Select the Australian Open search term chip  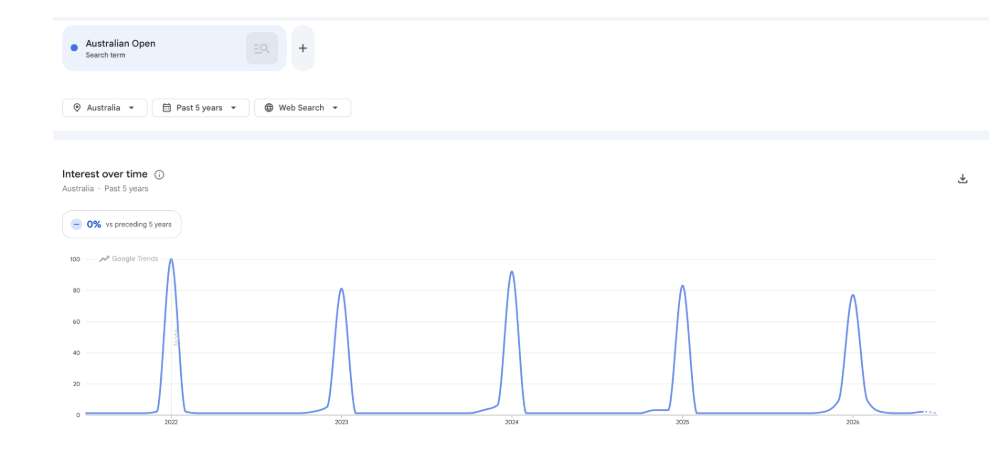click(x=174, y=48)
